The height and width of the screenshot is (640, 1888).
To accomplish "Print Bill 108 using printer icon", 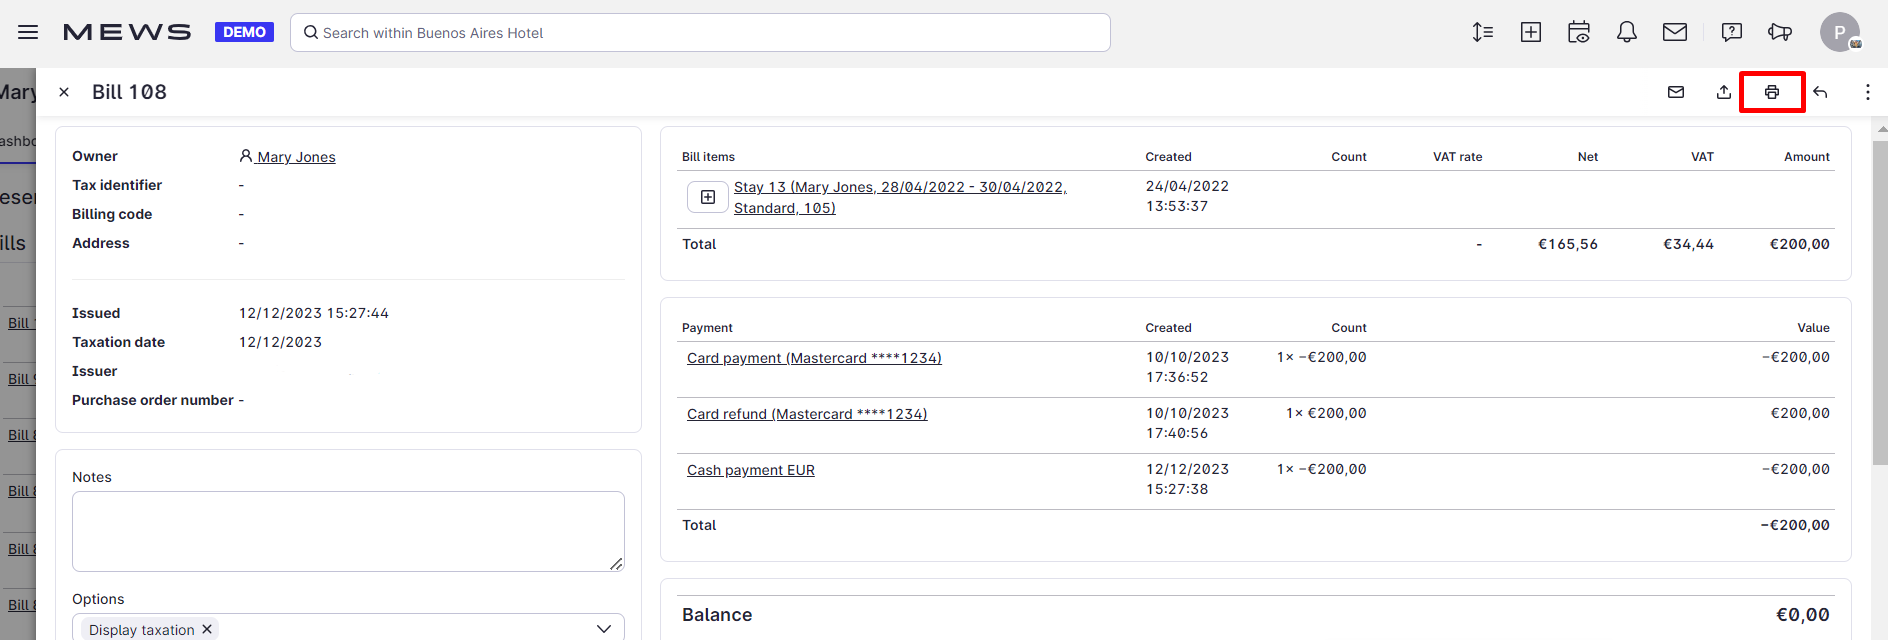I will [x=1771, y=92].
